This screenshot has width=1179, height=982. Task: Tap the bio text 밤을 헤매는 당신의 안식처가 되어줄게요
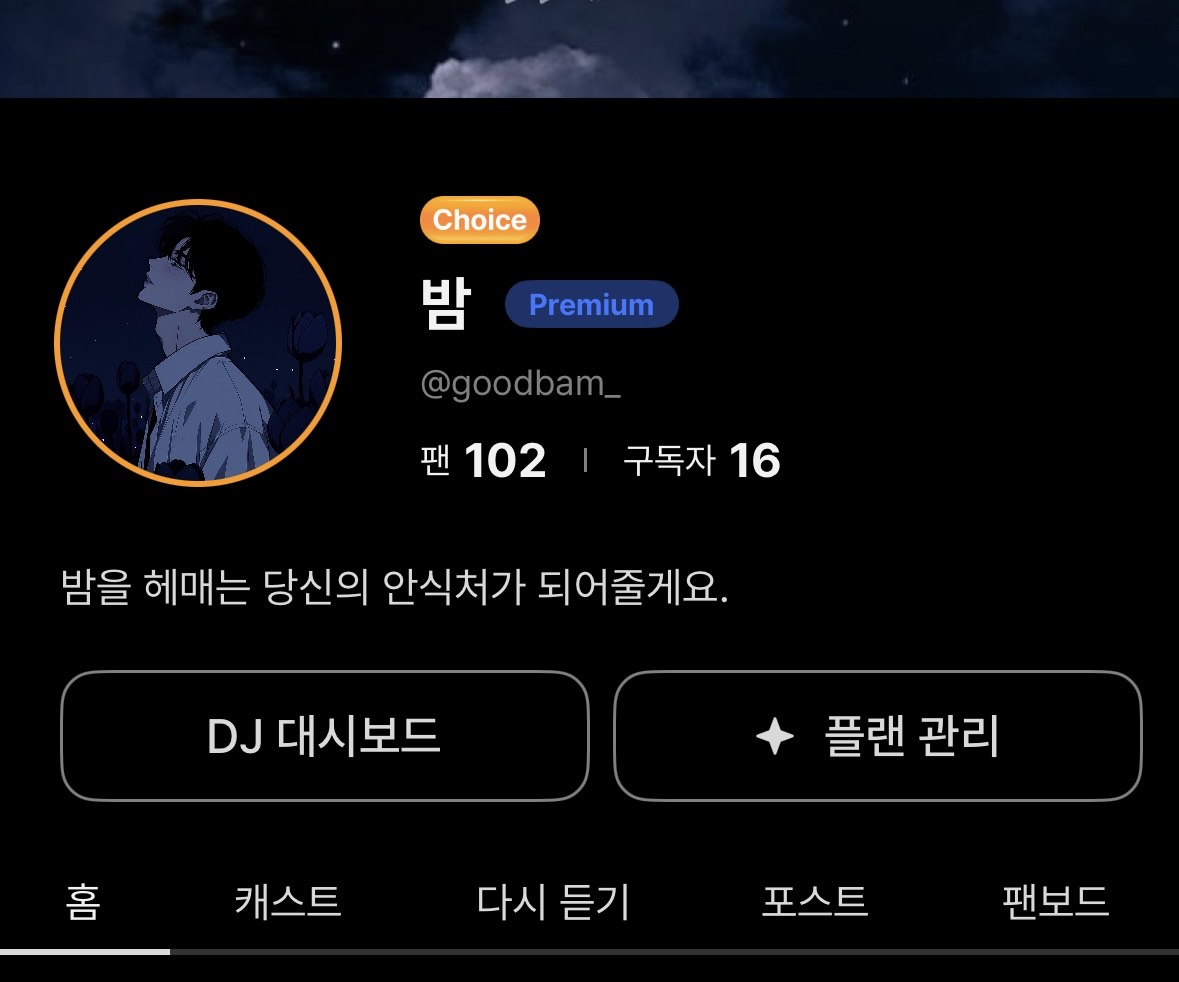click(x=395, y=587)
